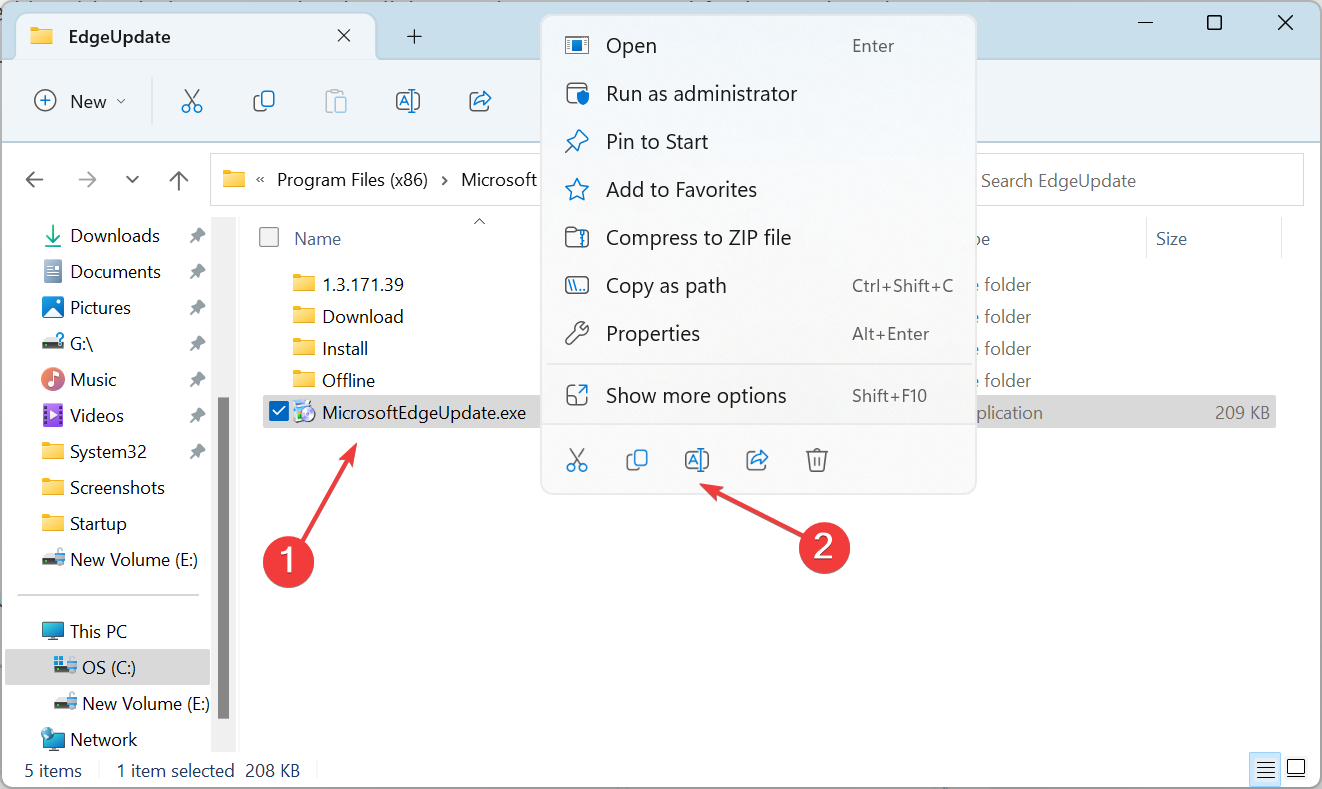Screen dimensions: 1322x789
Task: Click the Cut icon in the context menu
Action: [577, 460]
